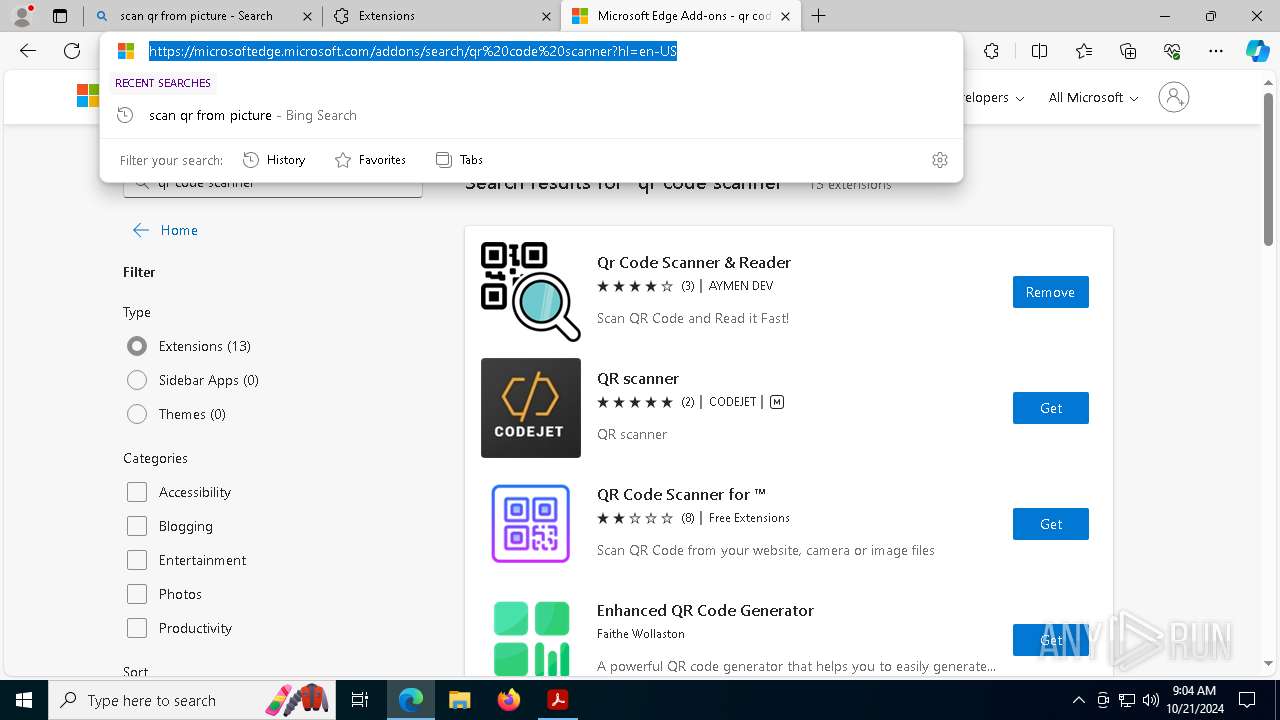Check the Photos category box

[137, 594]
